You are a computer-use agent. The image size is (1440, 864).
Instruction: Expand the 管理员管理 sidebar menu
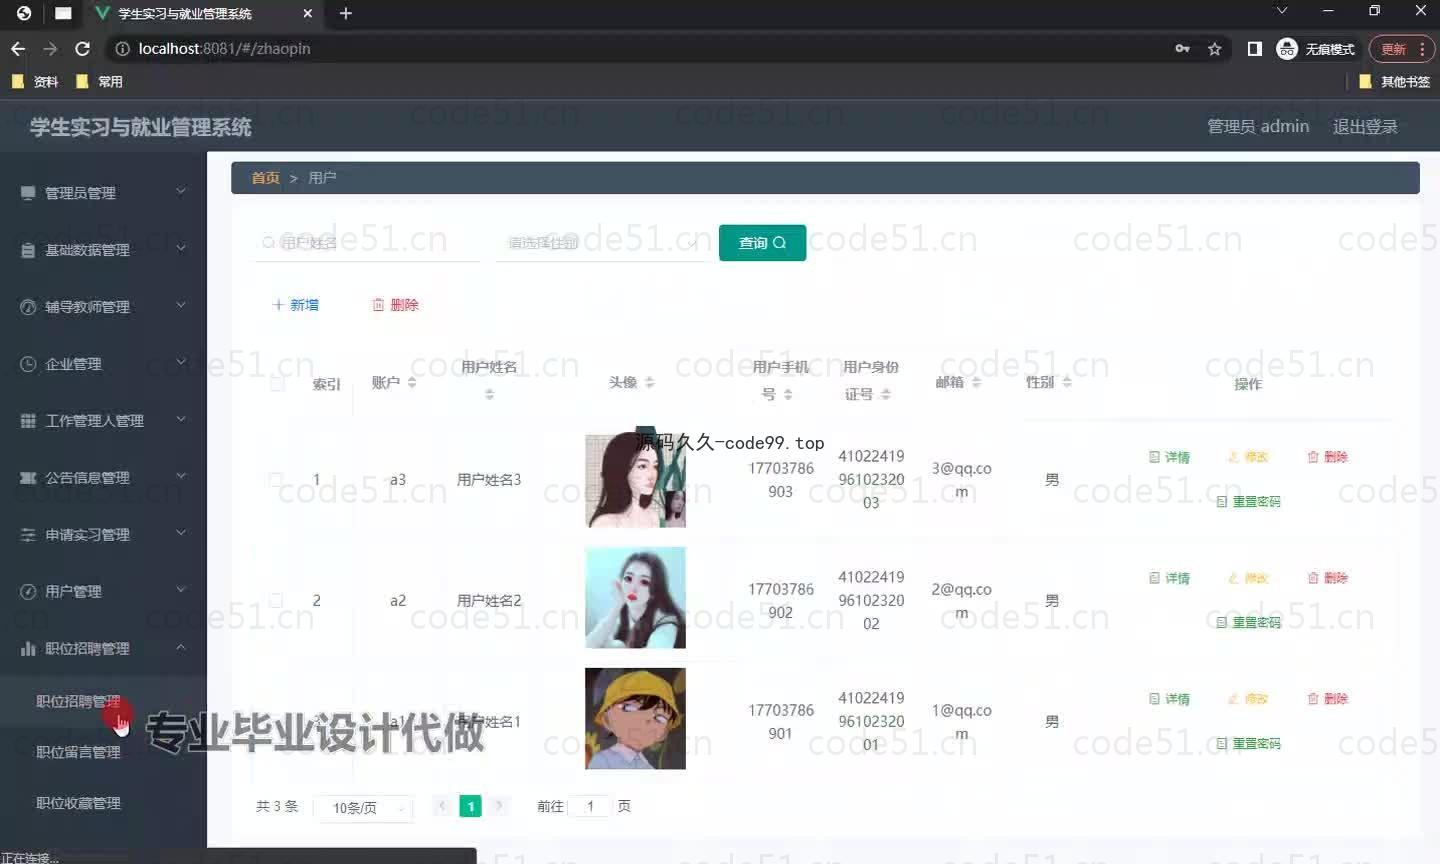tap(103, 192)
